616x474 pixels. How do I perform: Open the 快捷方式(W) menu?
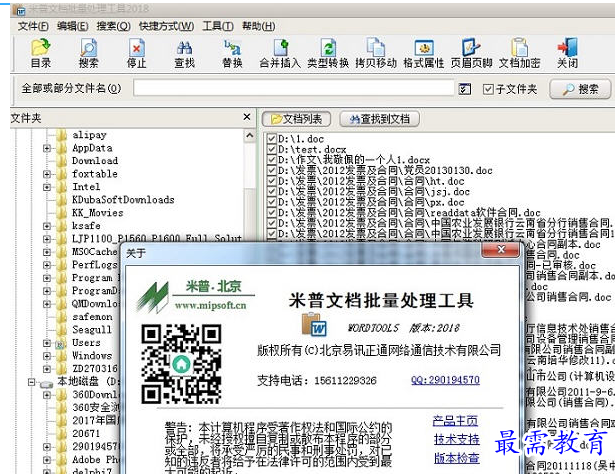click(x=167, y=26)
